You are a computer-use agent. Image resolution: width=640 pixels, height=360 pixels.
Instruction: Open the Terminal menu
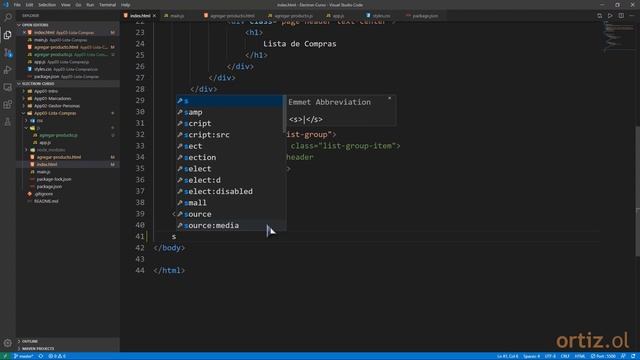pyautogui.click(x=107, y=5)
